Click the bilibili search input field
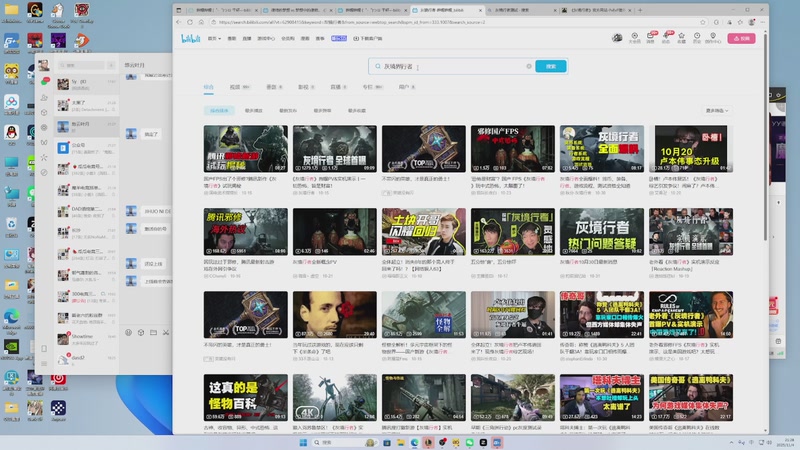Viewport: 800px width, 450px height. click(454, 66)
